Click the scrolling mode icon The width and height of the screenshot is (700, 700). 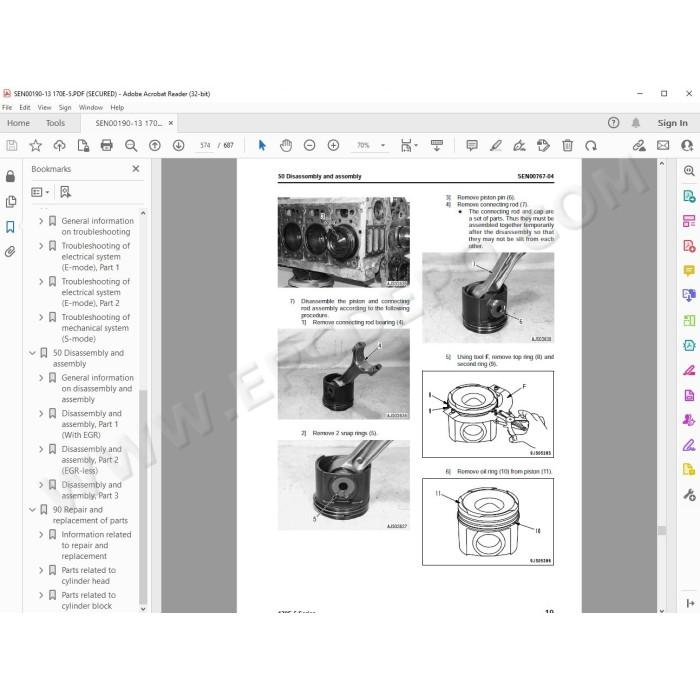[437, 146]
